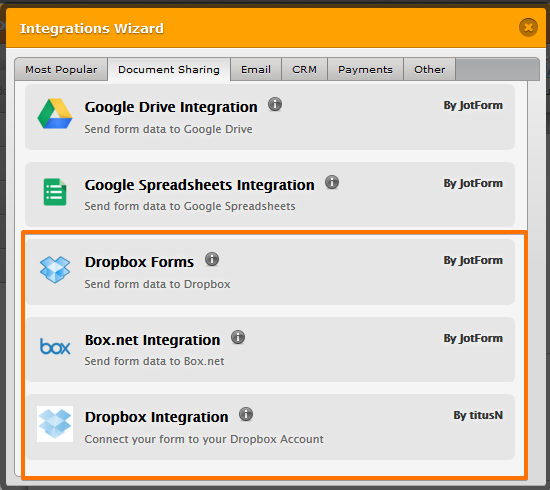Click 'By titusN' author label
Image resolution: width=550 pixels, height=490 pixels.
[478, 415]
